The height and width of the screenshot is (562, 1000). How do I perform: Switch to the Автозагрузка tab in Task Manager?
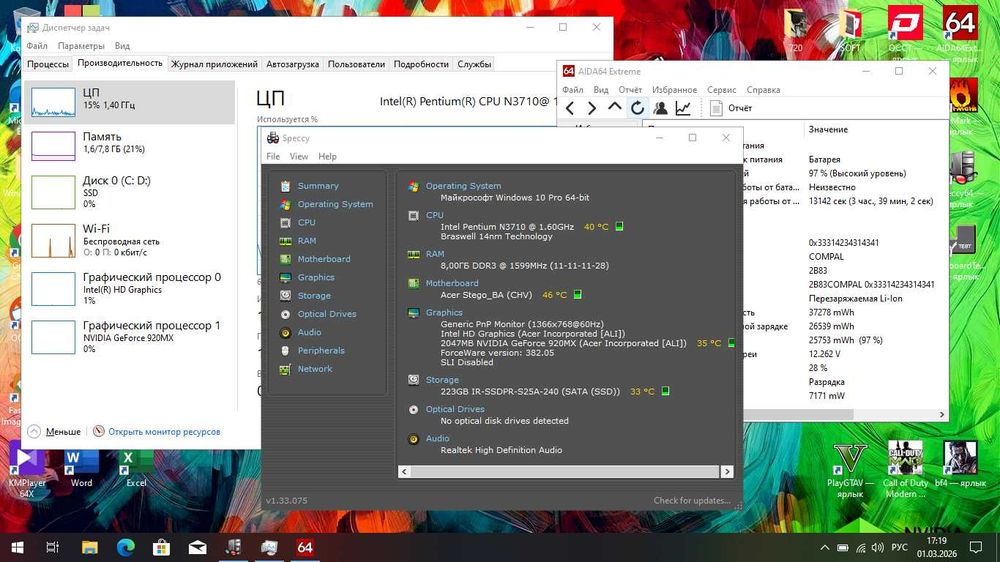tap(293, 64)
